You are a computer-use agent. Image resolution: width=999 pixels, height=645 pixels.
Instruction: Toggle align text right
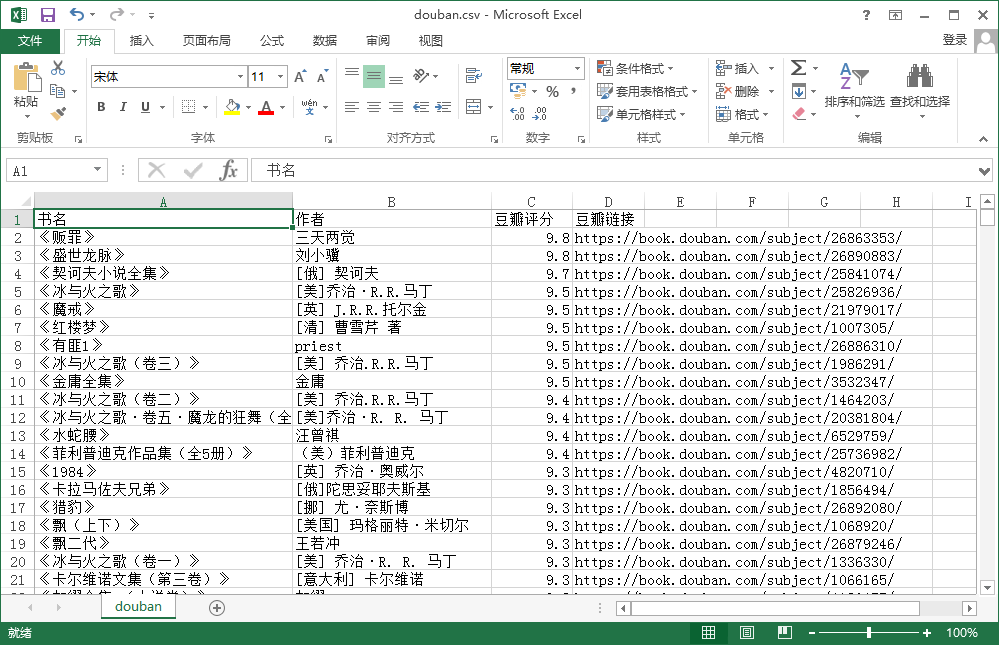click(396, 107)
